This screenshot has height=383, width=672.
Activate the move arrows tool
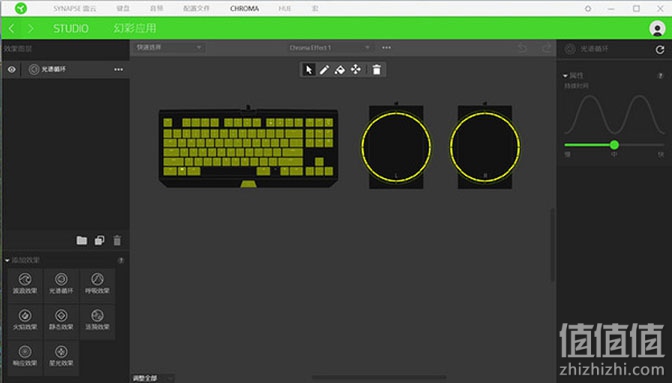pos(356,69)
